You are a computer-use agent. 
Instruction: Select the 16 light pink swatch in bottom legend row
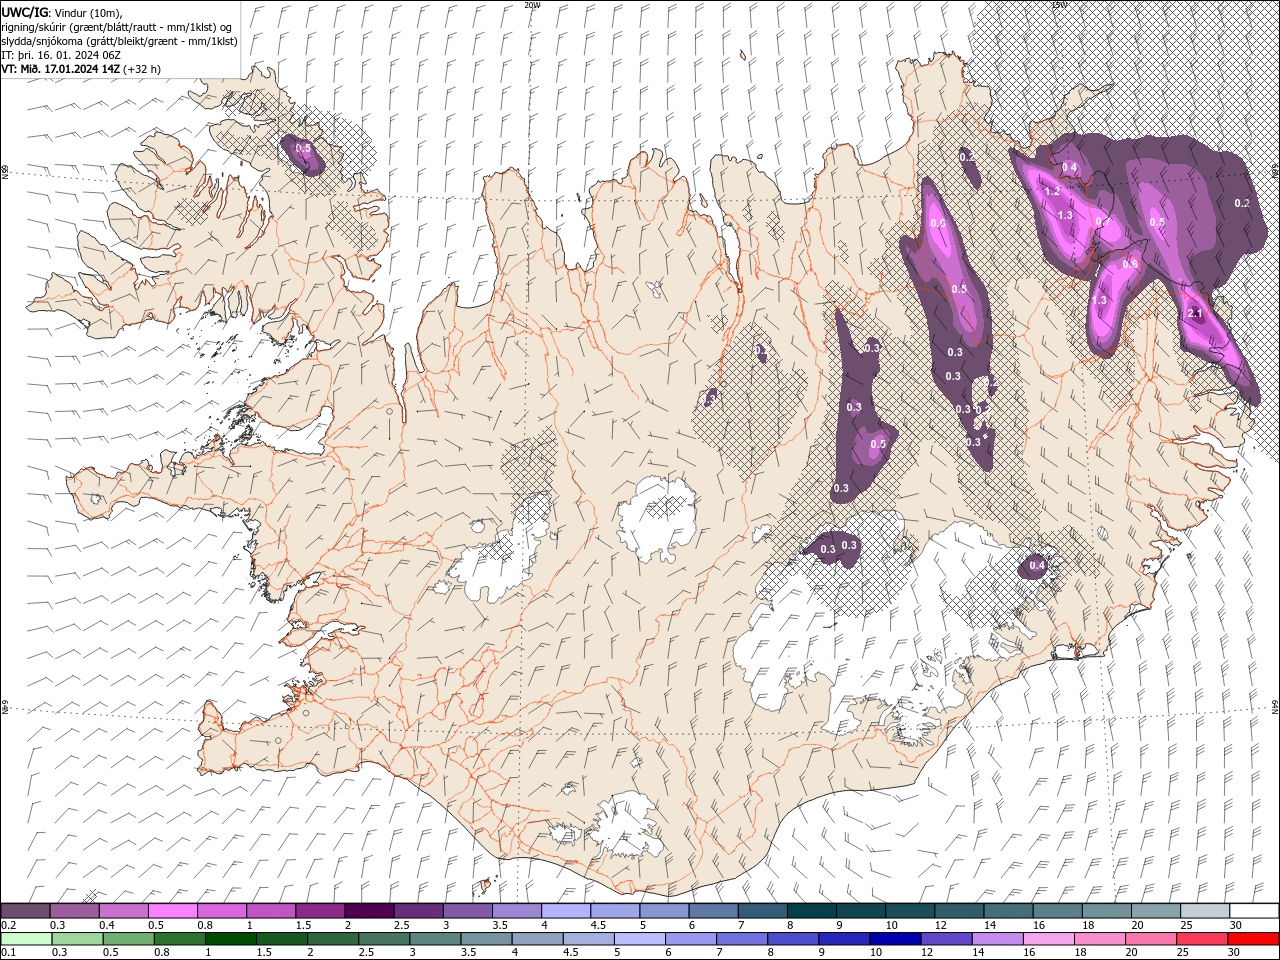pos(1047,939)
